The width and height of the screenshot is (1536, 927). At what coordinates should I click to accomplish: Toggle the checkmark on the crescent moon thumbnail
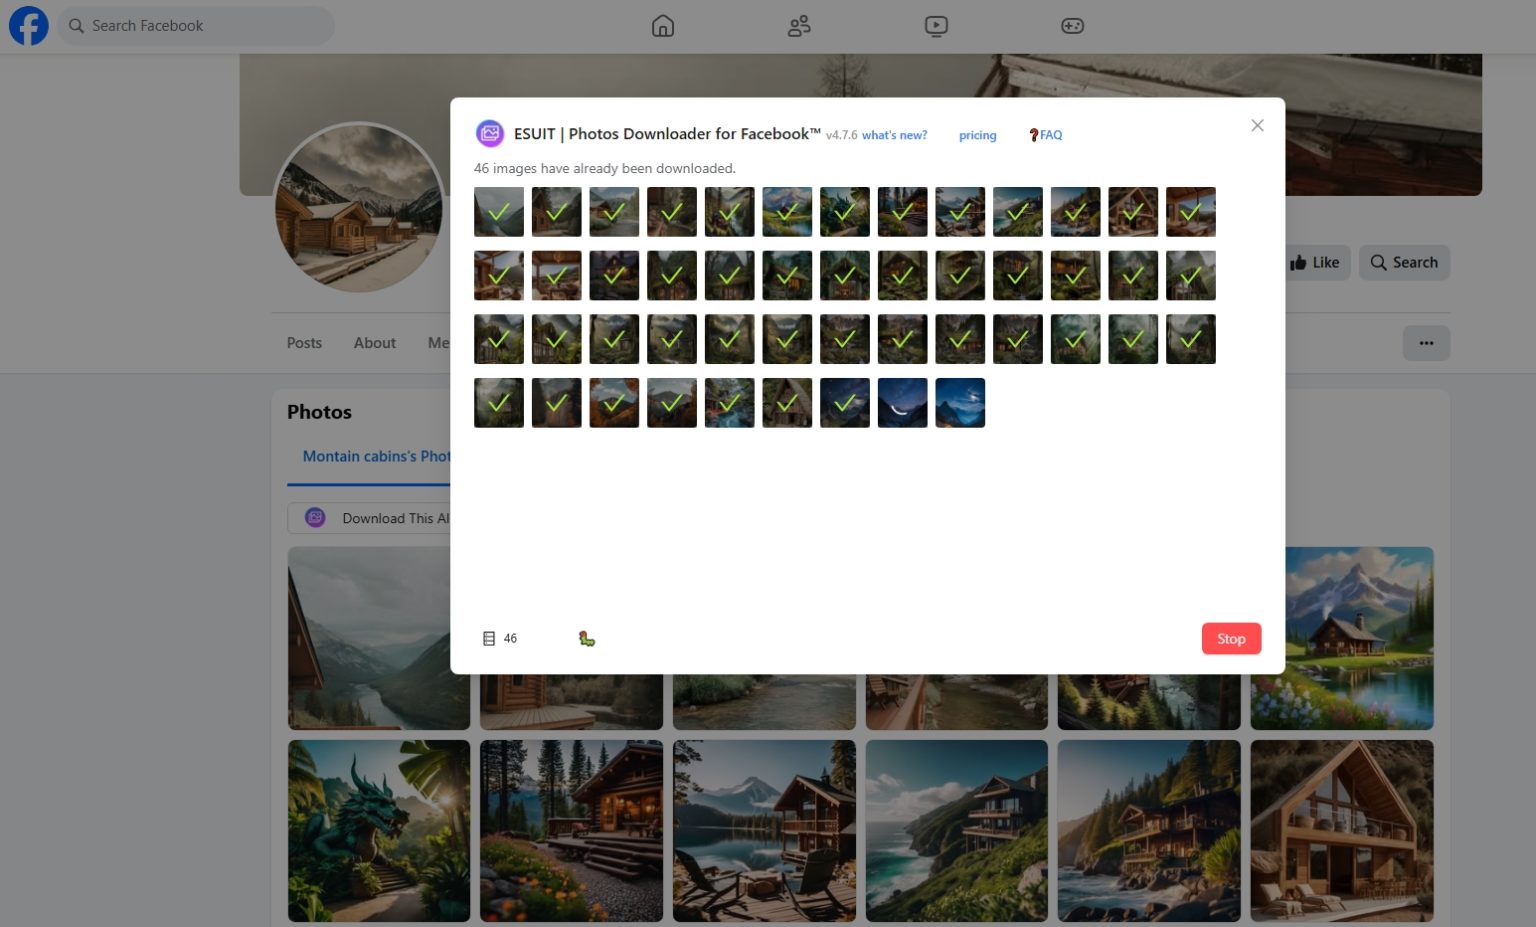coord(902,402)
